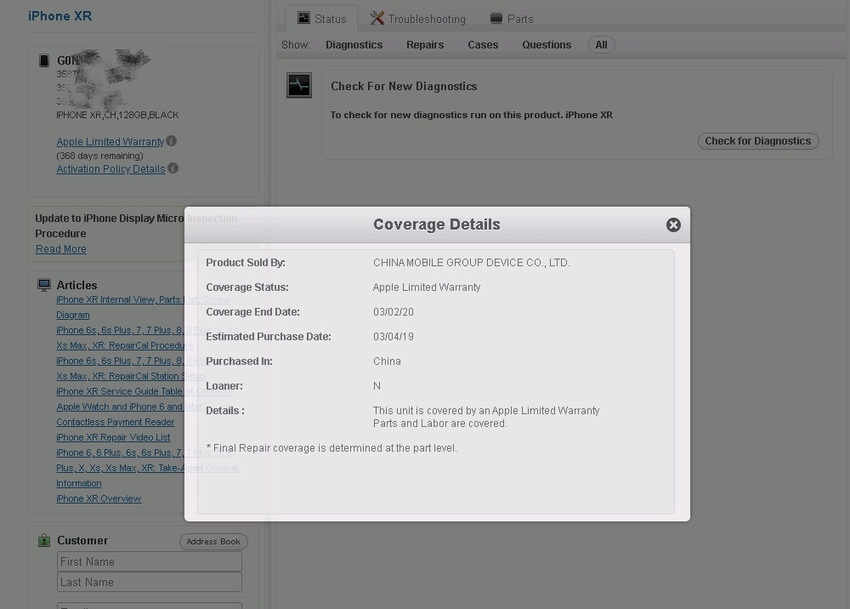Click the Parts chip icon
This screenshot has width=850, height=609.
coord(495,18)
